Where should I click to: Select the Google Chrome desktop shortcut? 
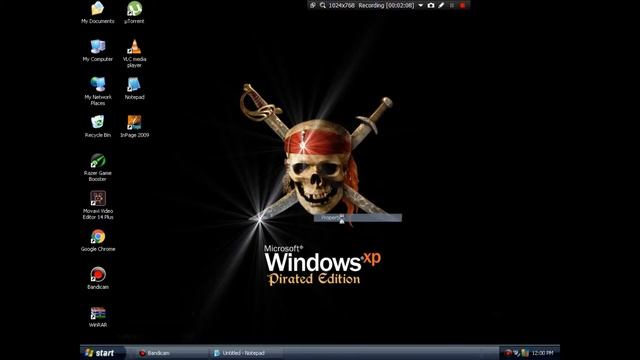click(98, 240)
